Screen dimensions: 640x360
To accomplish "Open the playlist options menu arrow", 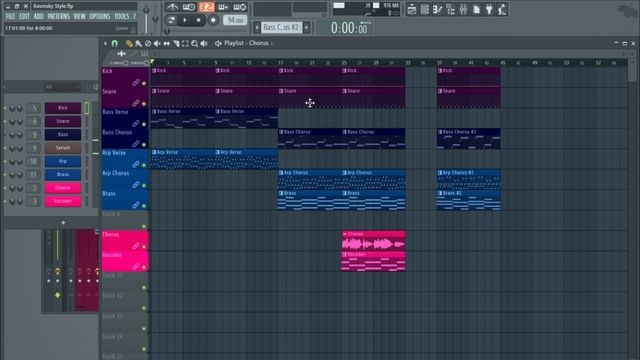I will point(105,43).
